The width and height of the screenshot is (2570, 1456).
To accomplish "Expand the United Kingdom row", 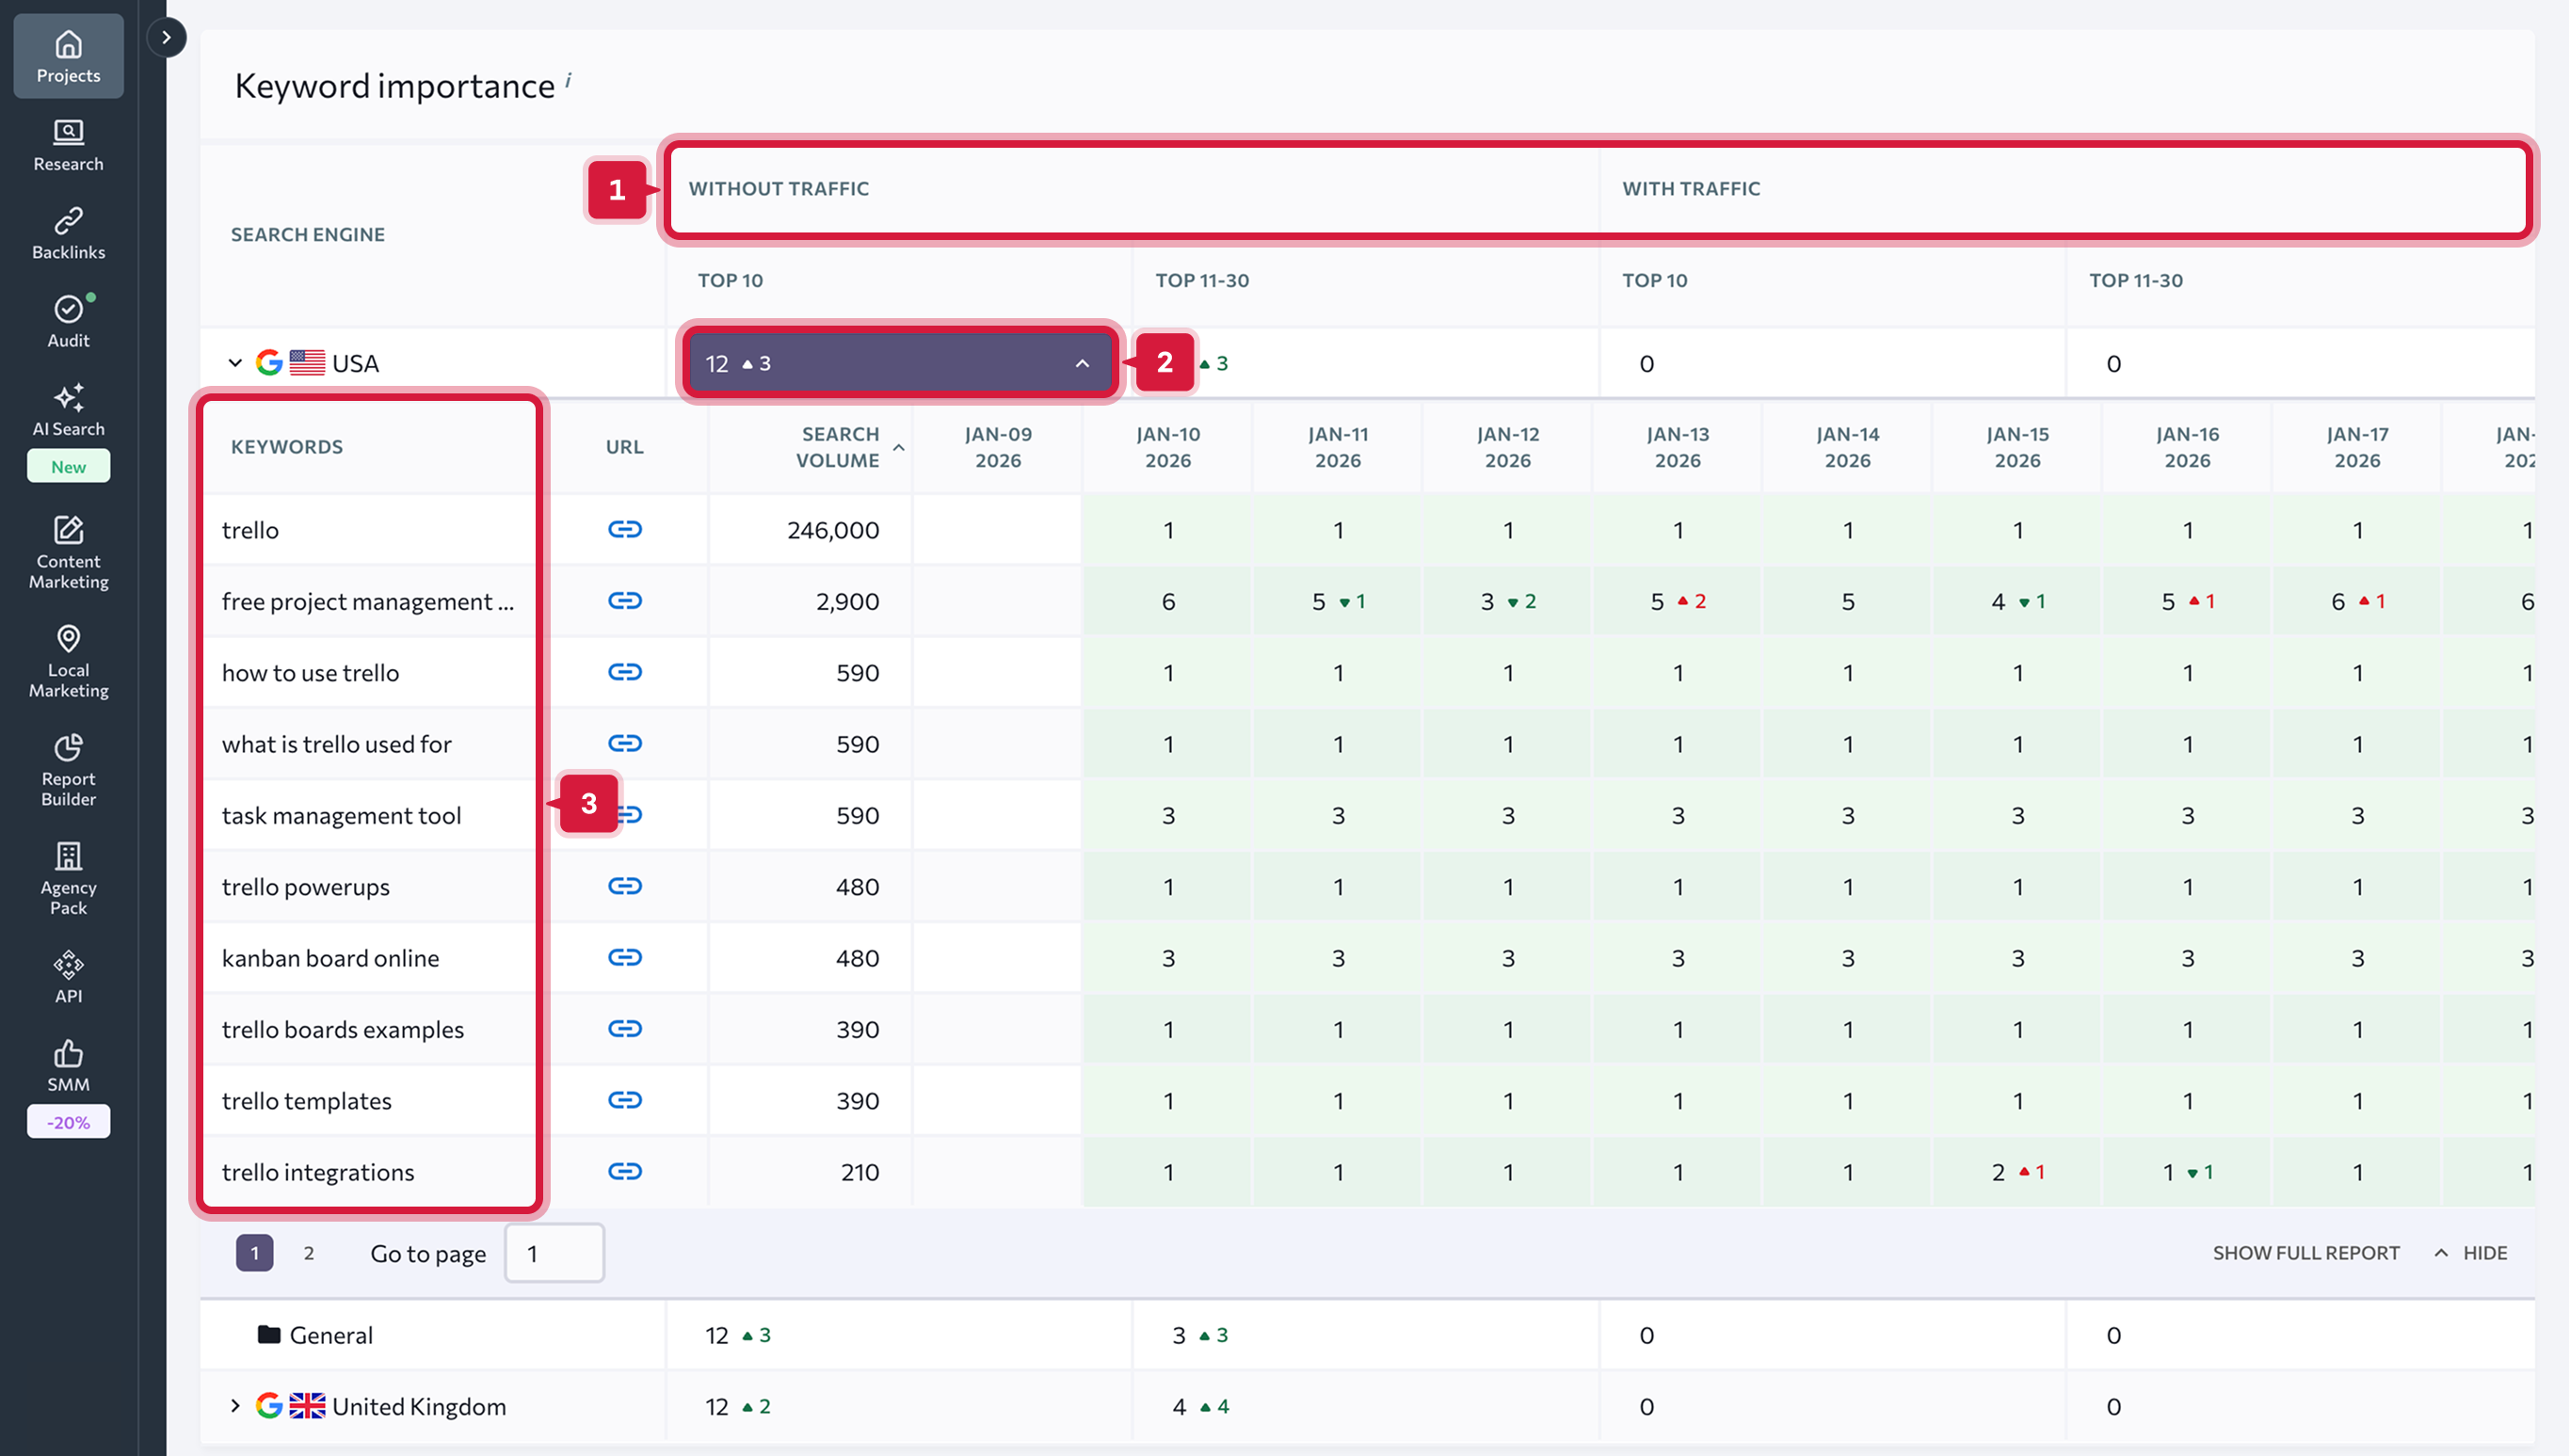I will point(236,1406).
